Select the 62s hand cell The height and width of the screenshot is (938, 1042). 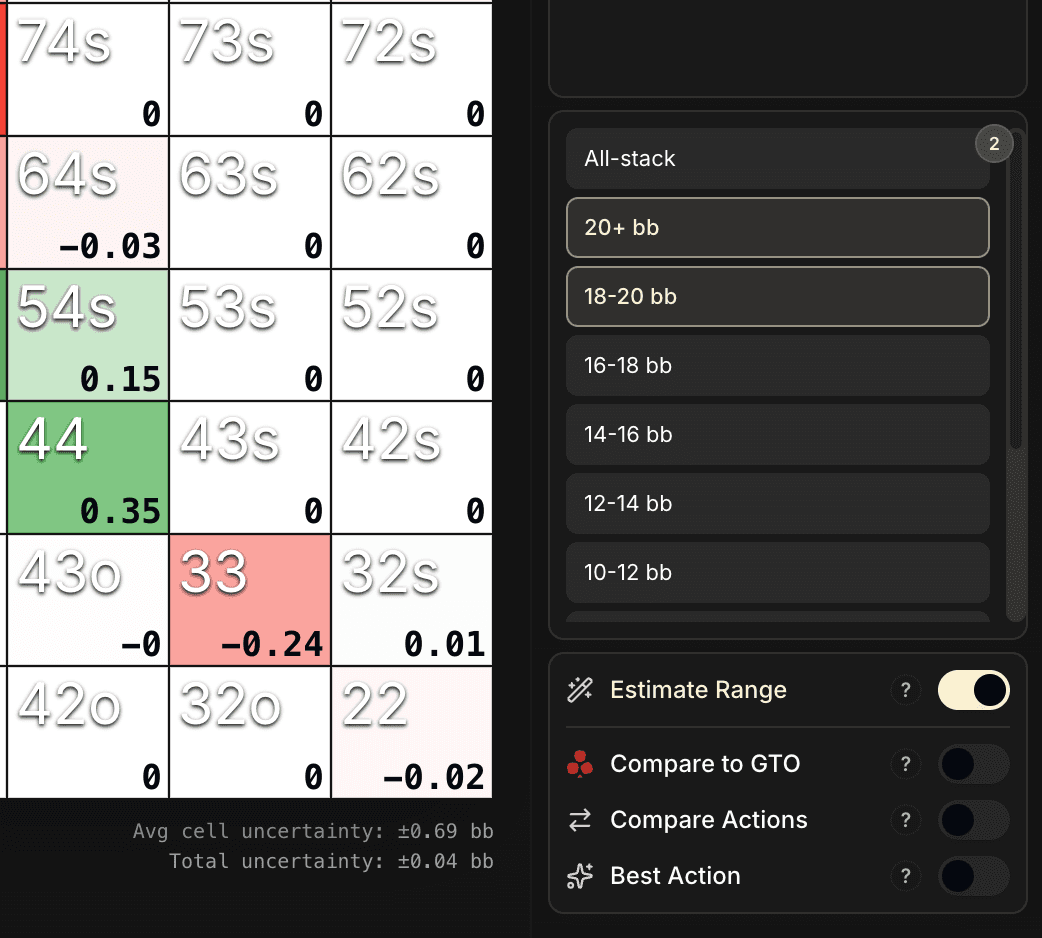click(412, 203)
